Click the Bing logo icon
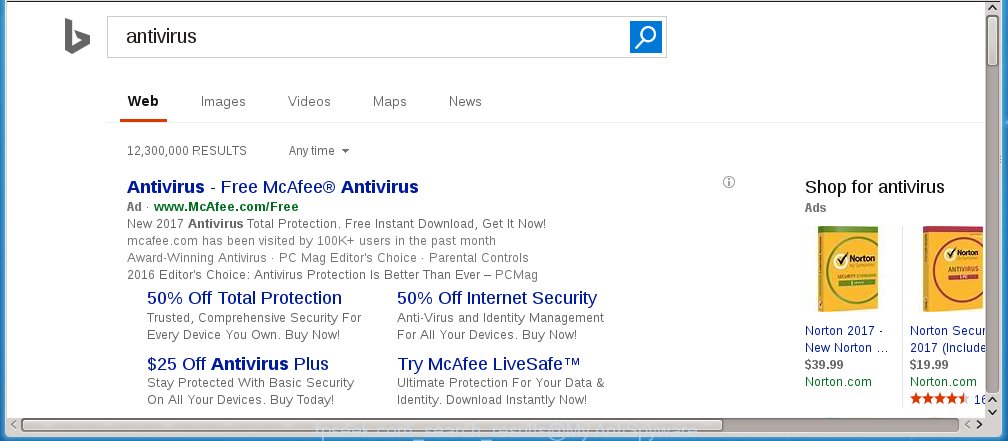The height and width of the screenshot is (441, 1008). [77, 36]
